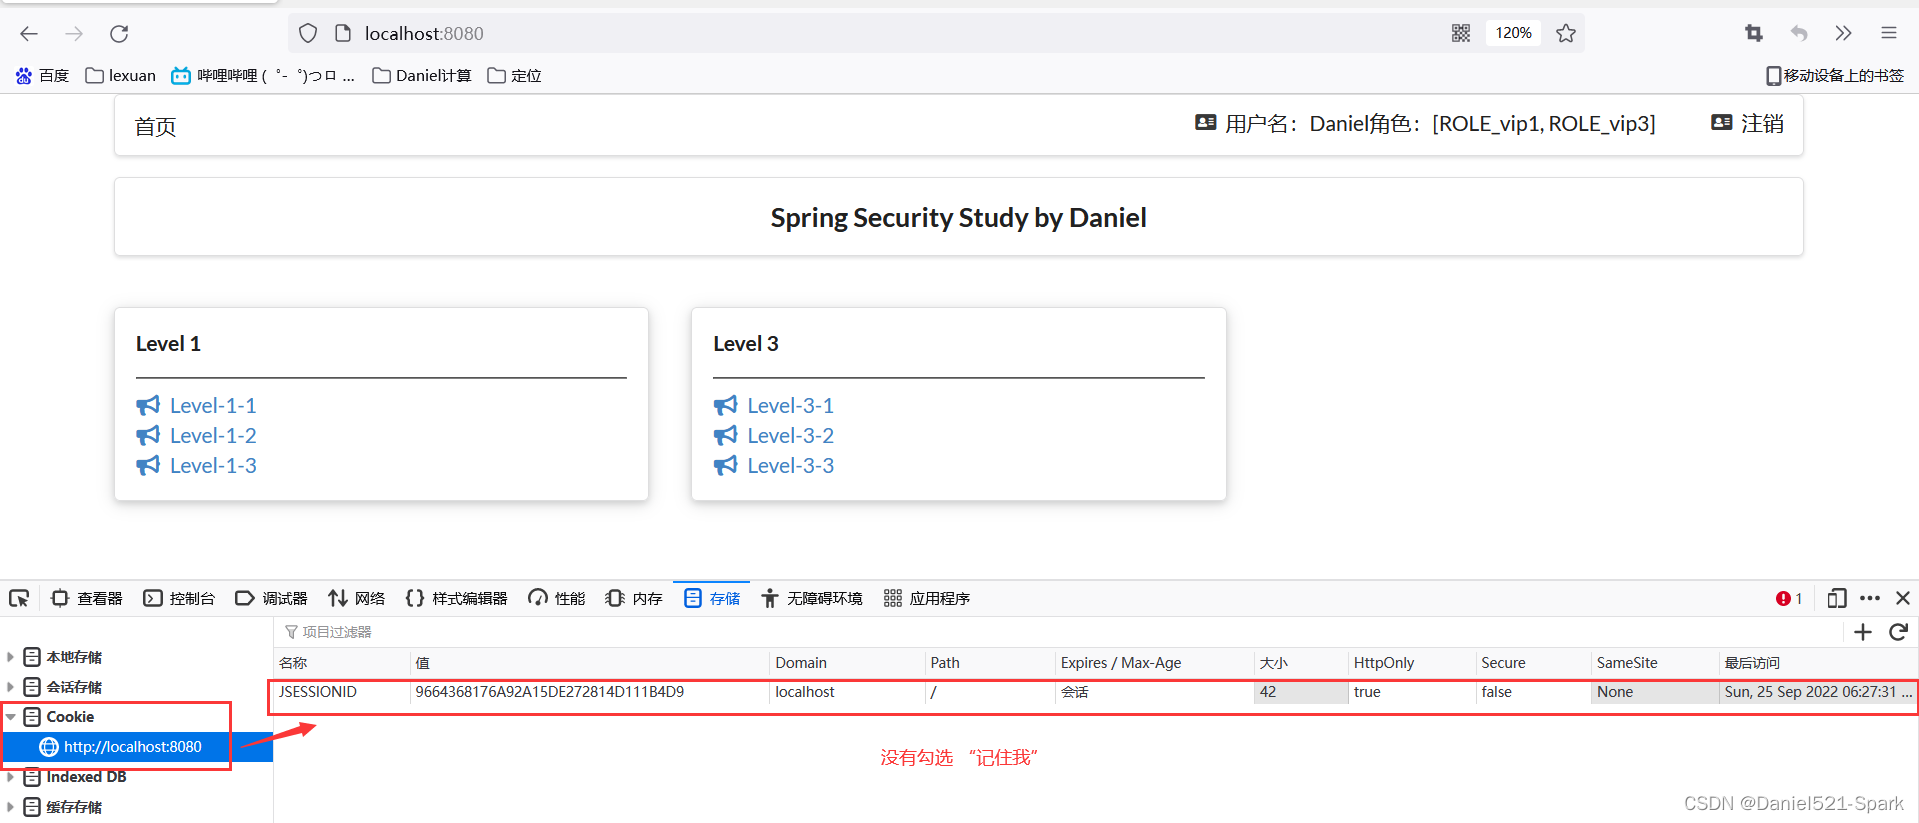
Task: Sort by the 名称 column header
Action: pyautogui.click(x=342, y=663)
